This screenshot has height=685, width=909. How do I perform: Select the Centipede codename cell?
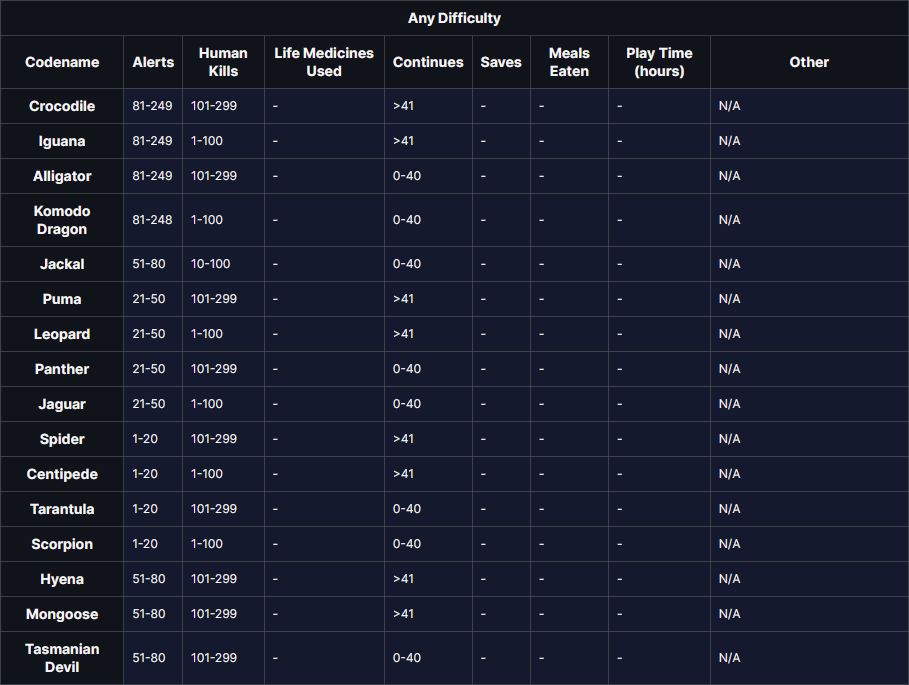point(62,474)
